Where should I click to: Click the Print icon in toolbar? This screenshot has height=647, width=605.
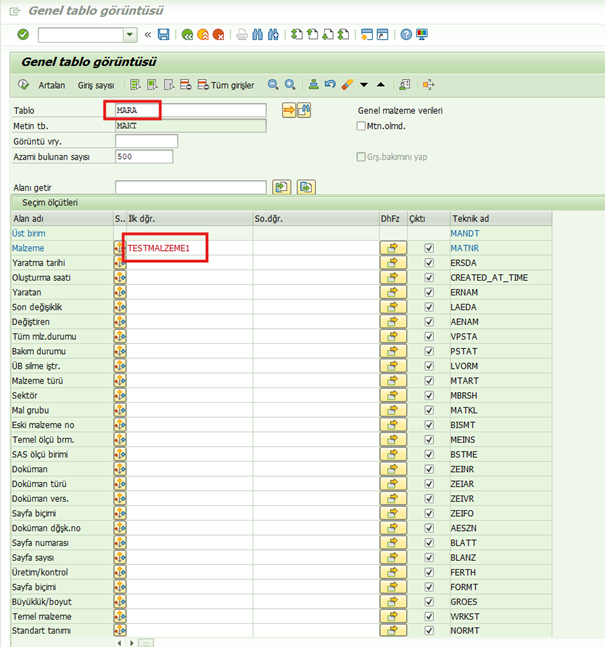pyautogui.click(x=241, y=34)
